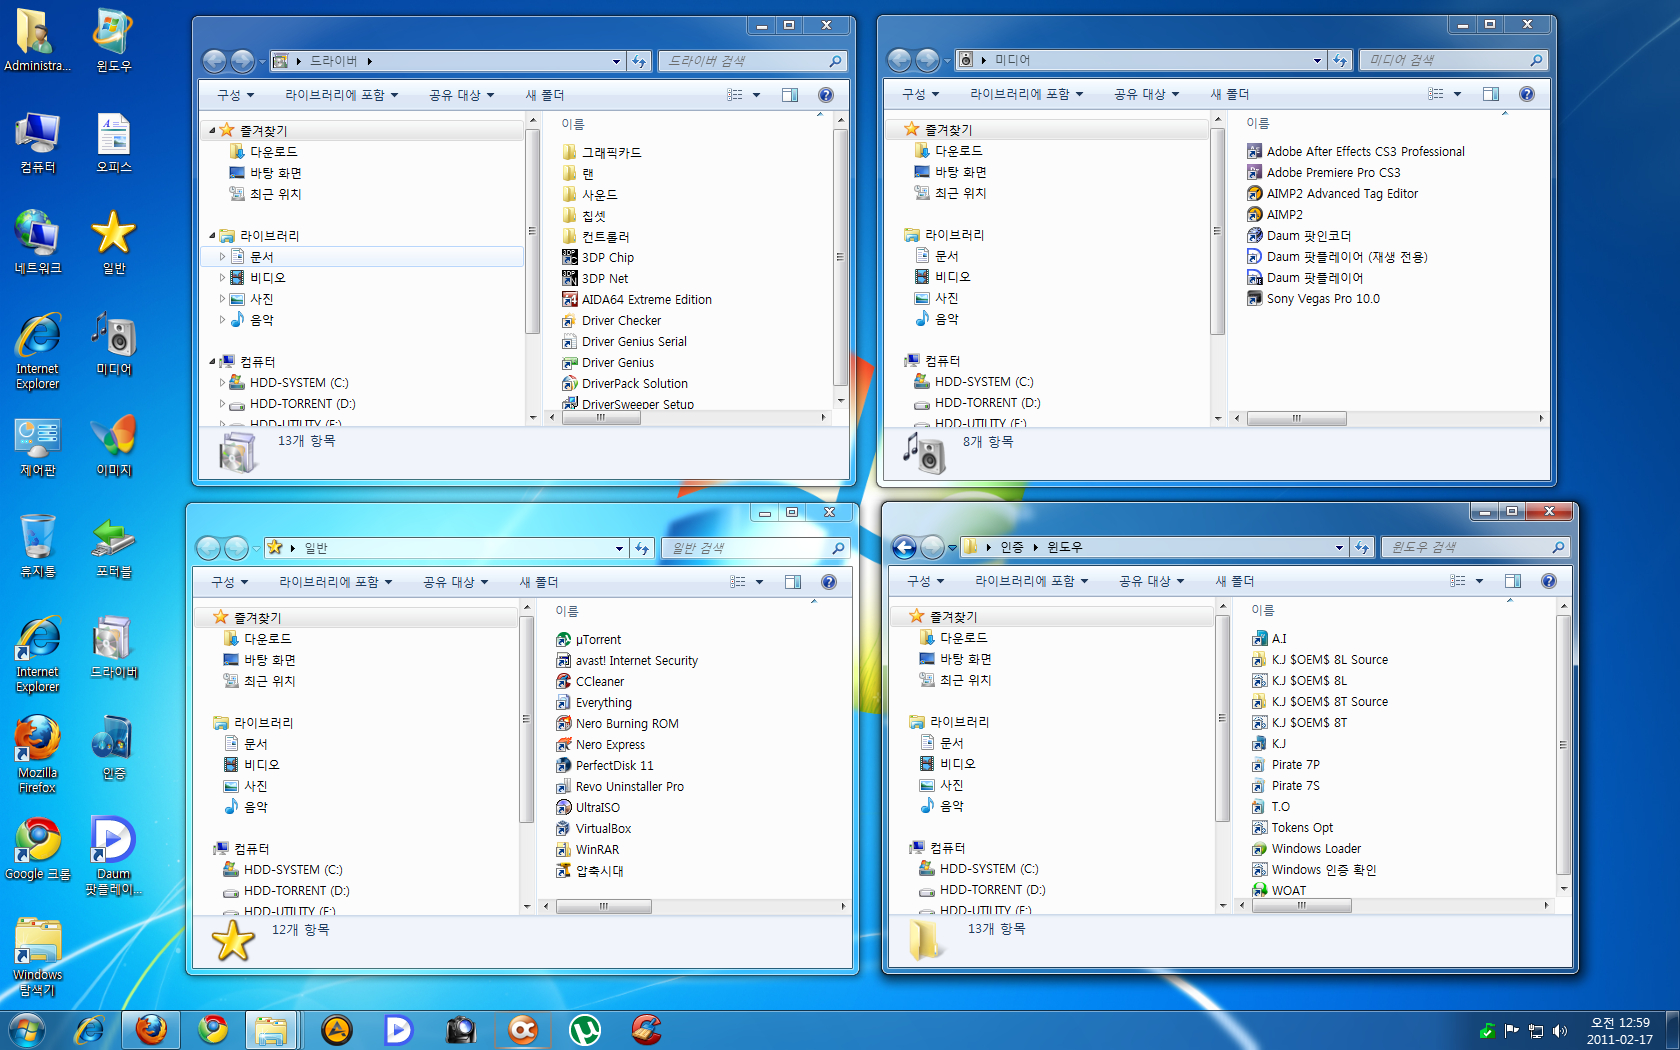Launch AIMP from the taskbar

click(x=337, y=1029)
